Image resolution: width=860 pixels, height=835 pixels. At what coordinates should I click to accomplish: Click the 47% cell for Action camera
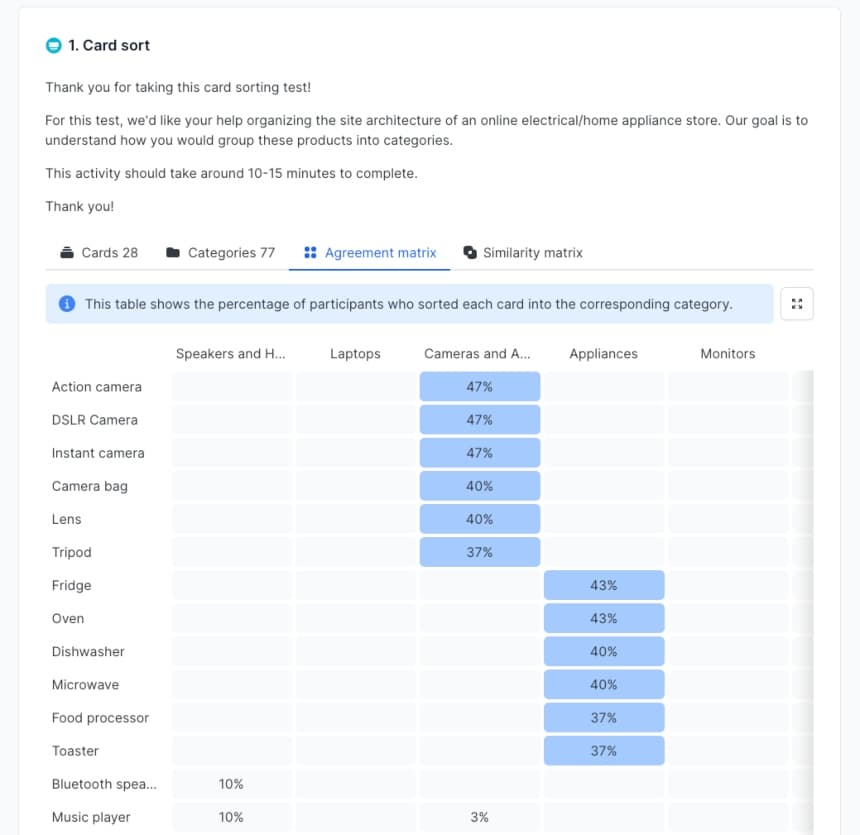coord(479,386)
